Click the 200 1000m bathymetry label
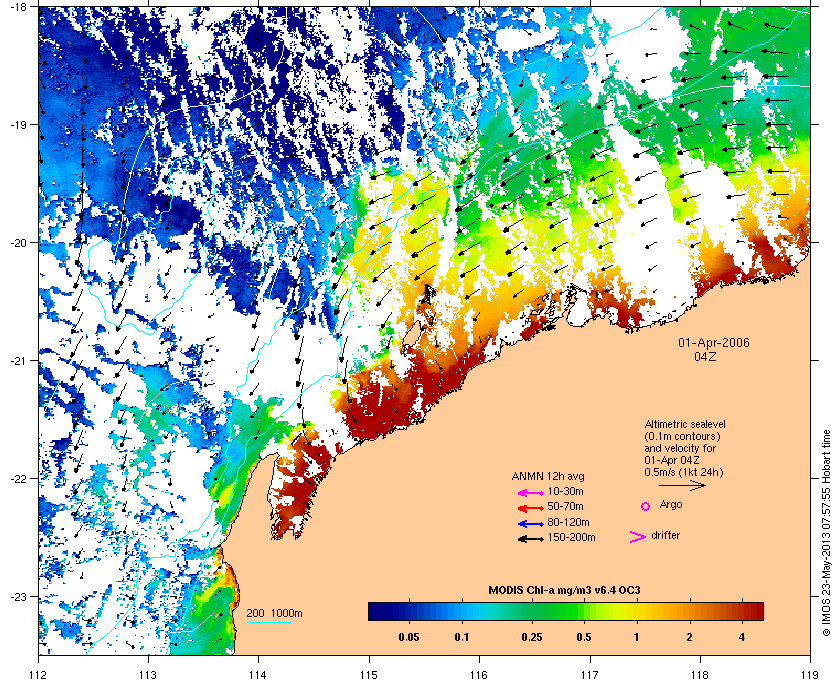 [x=274, y=614]
